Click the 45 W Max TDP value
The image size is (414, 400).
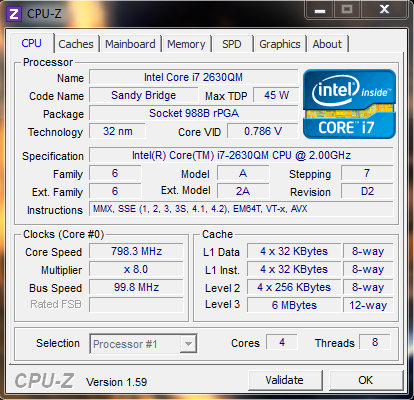pyautogui.click(x=276, y=95)
